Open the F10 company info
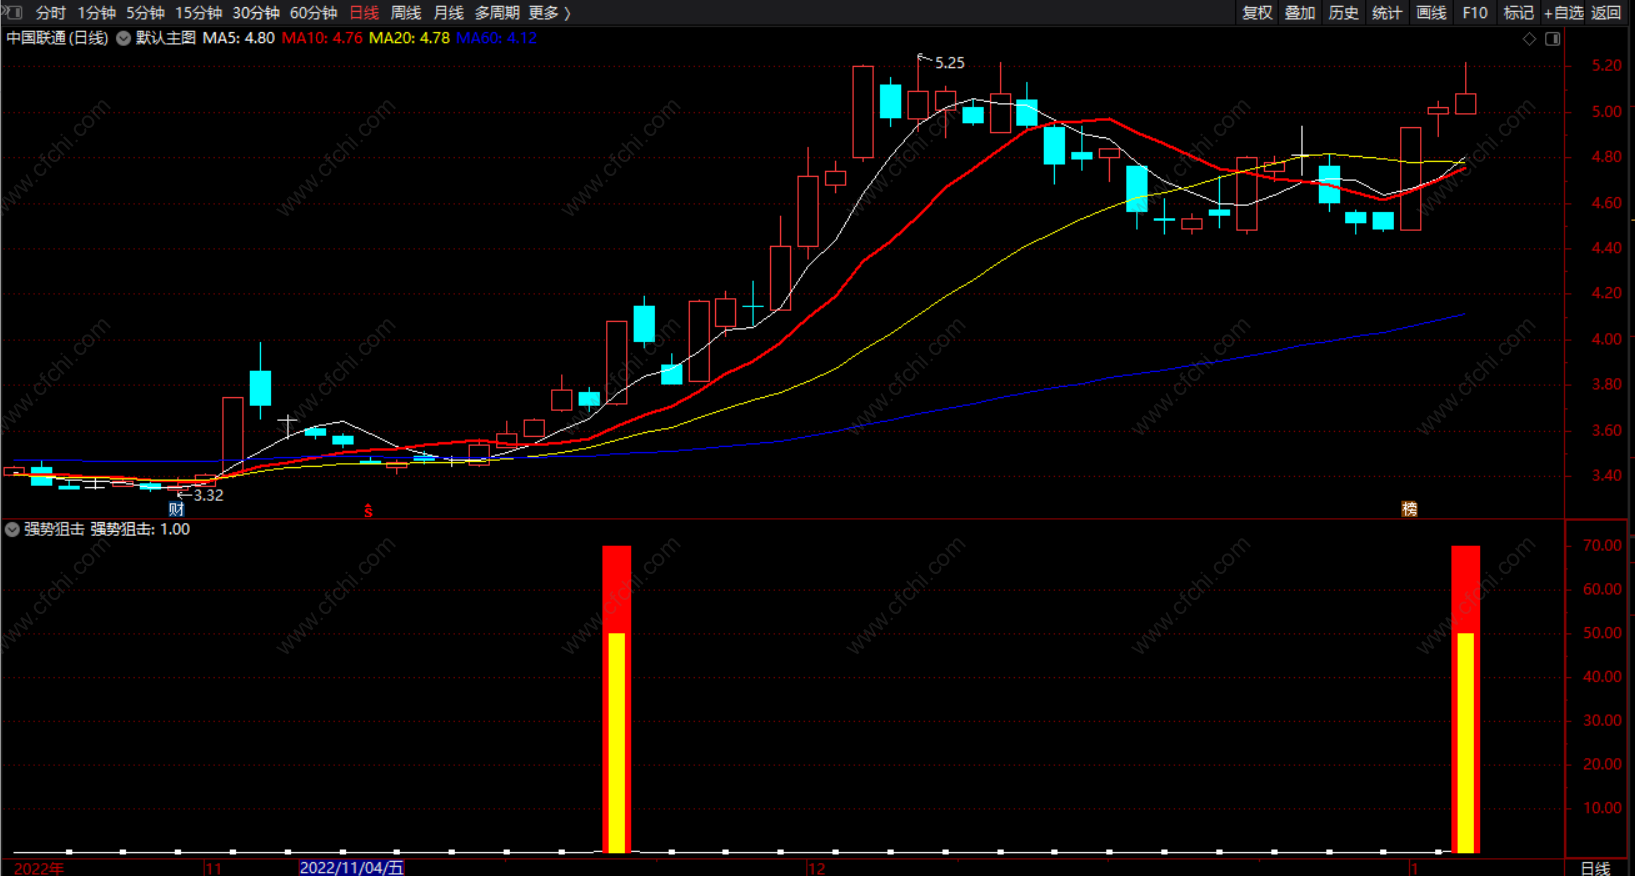Image resolution: width=1635 pixels, height=876 pixels. [1474, 13]
